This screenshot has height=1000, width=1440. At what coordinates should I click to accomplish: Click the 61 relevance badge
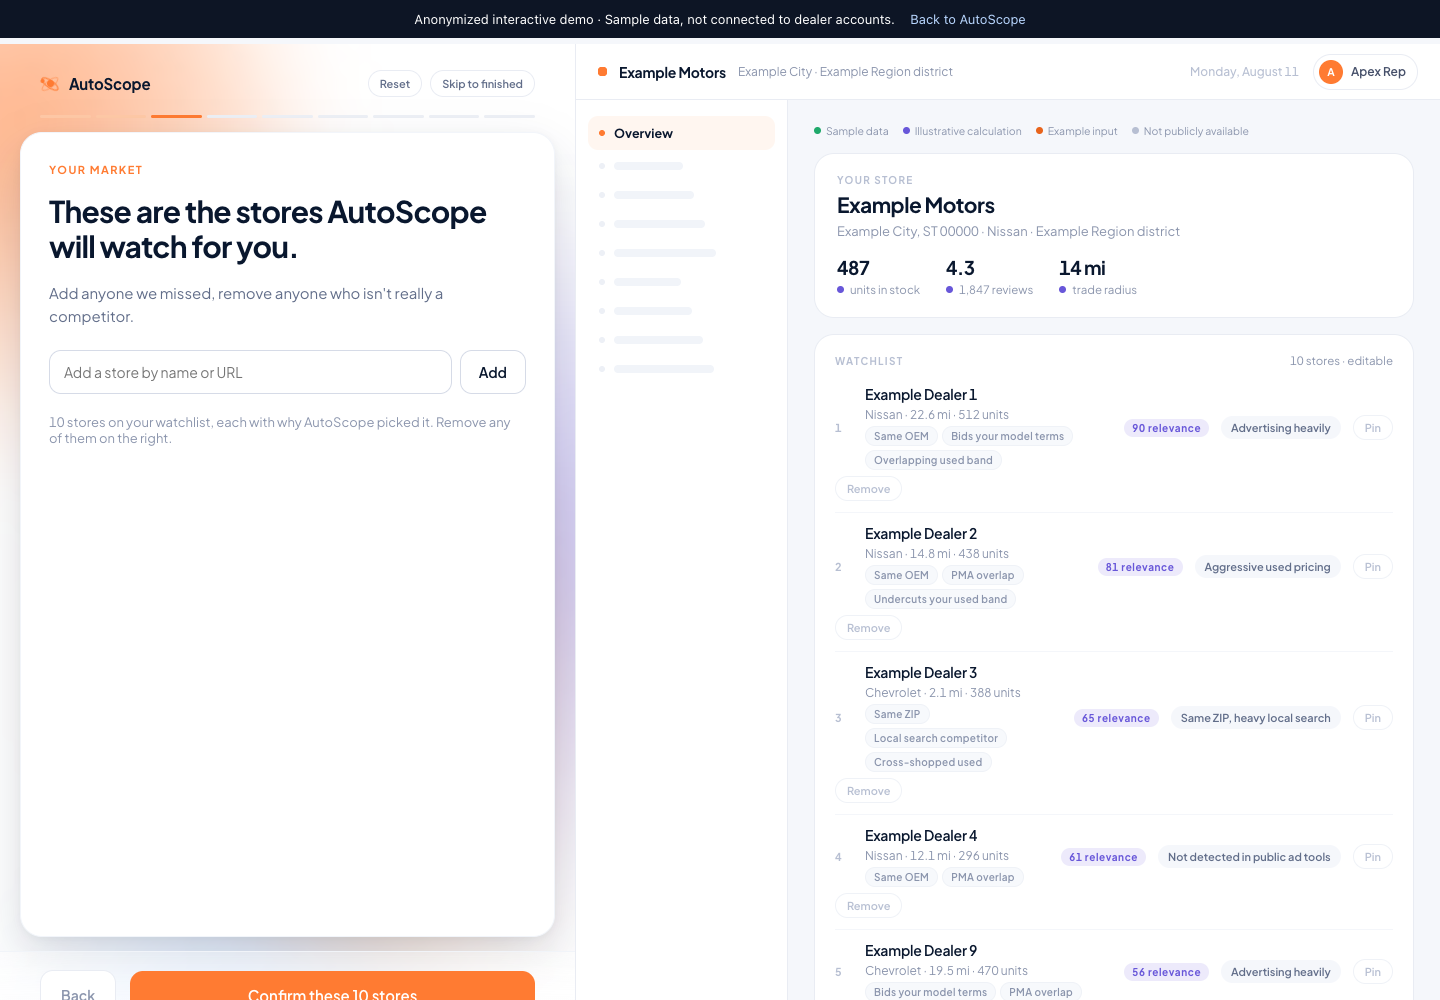(x=1104, y=857)
